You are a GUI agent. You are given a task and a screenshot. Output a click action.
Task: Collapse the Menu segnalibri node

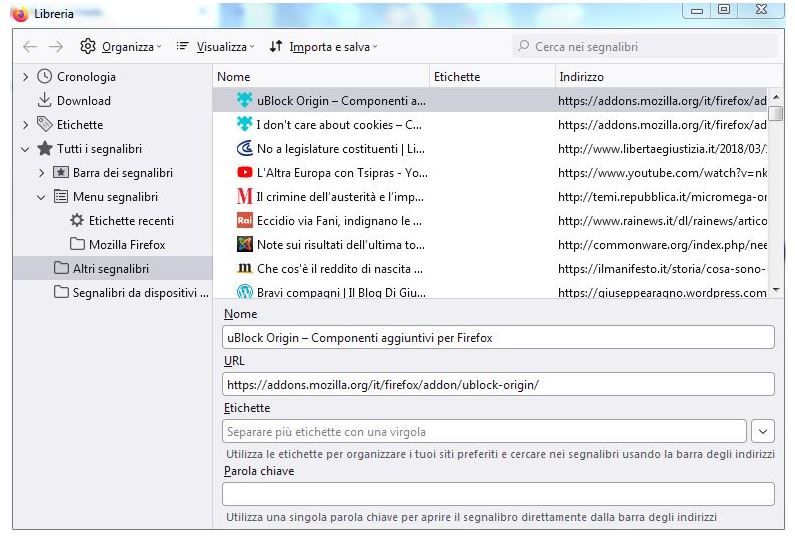[42, 197]
